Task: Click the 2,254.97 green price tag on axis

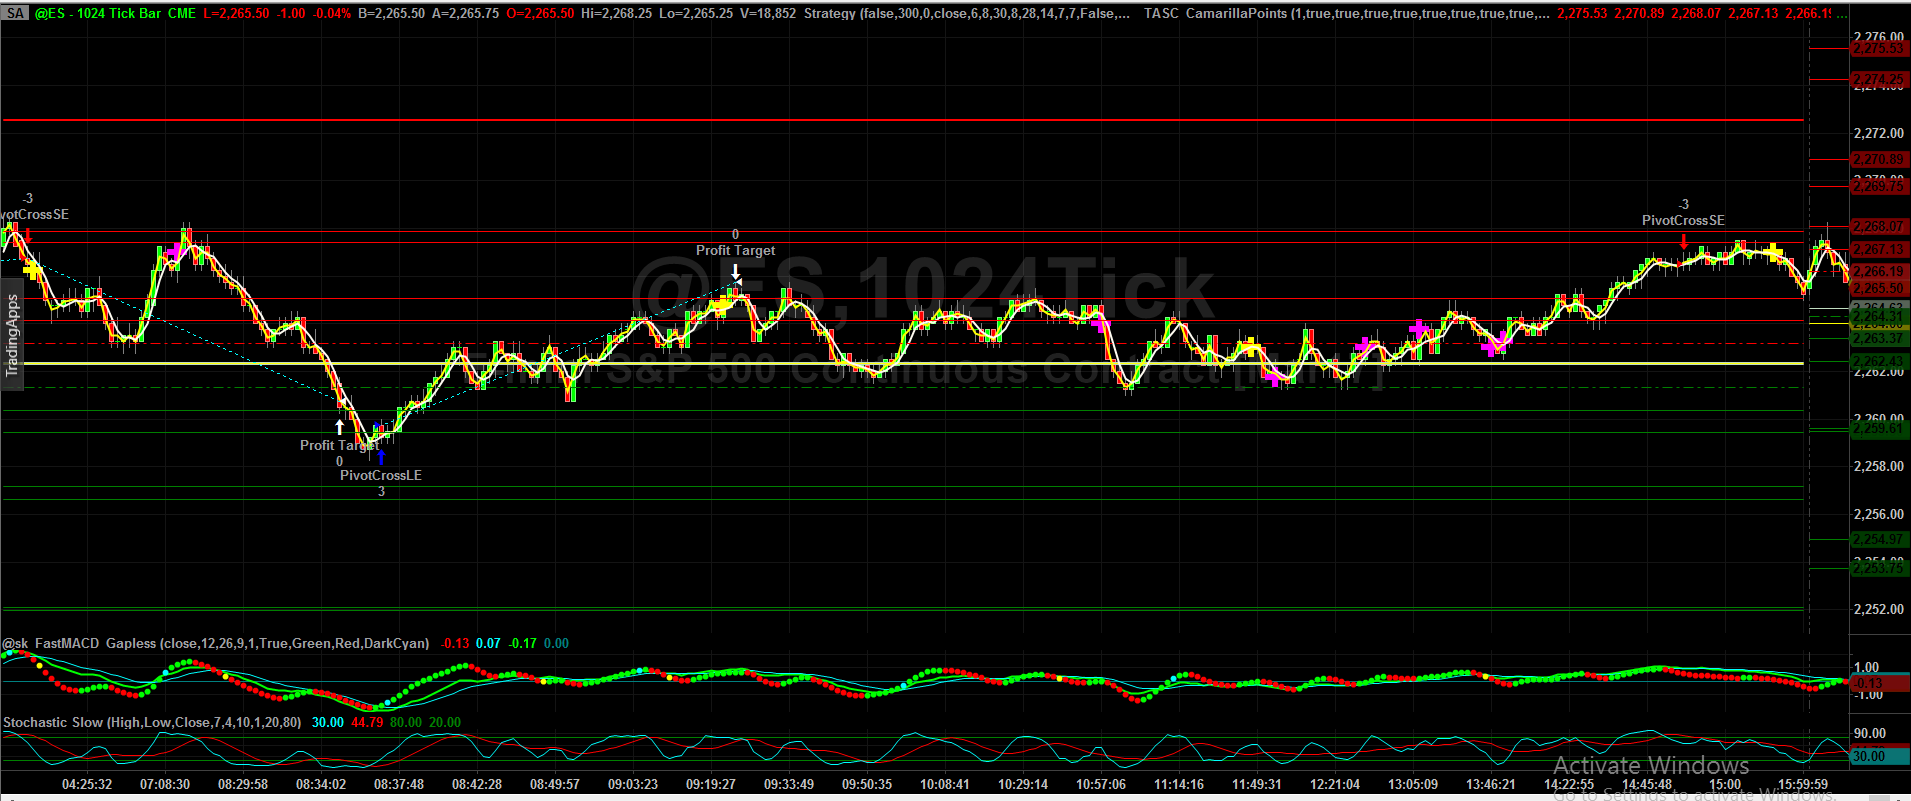Action: [1878, 539]
